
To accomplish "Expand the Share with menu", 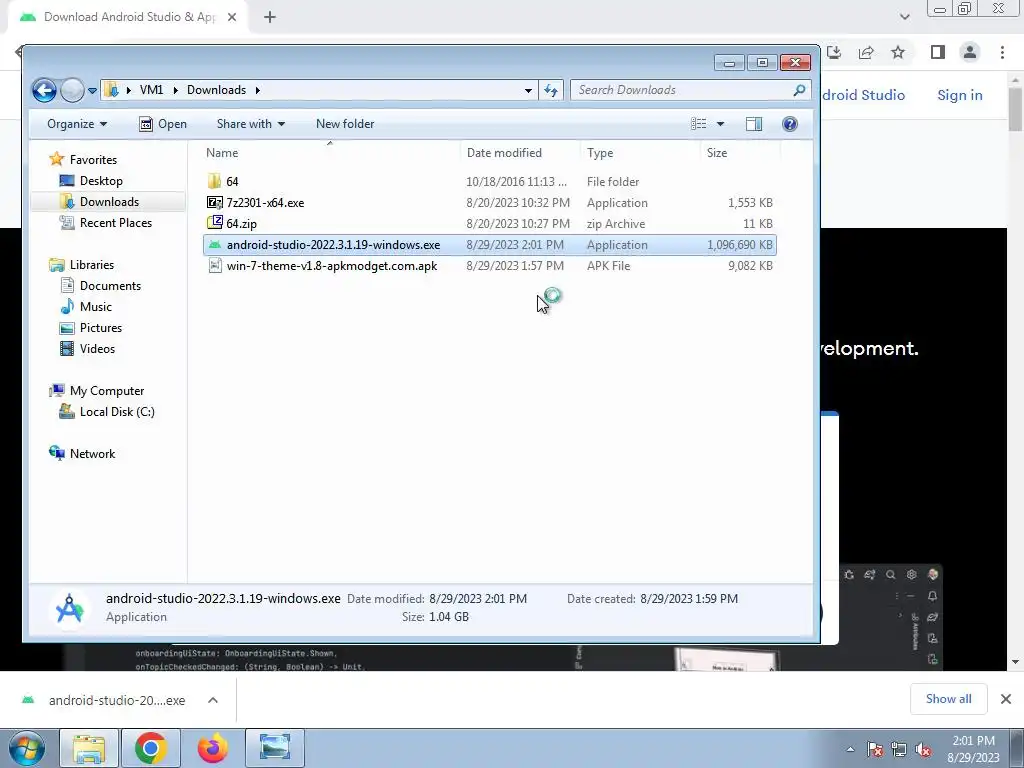I will [x=251, y=124].
